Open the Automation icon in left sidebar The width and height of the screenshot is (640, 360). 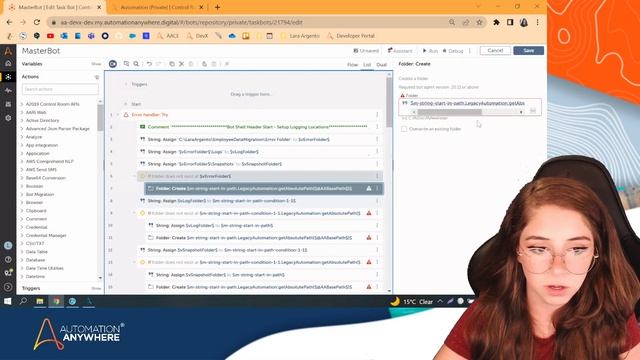[x=8, y=77]
